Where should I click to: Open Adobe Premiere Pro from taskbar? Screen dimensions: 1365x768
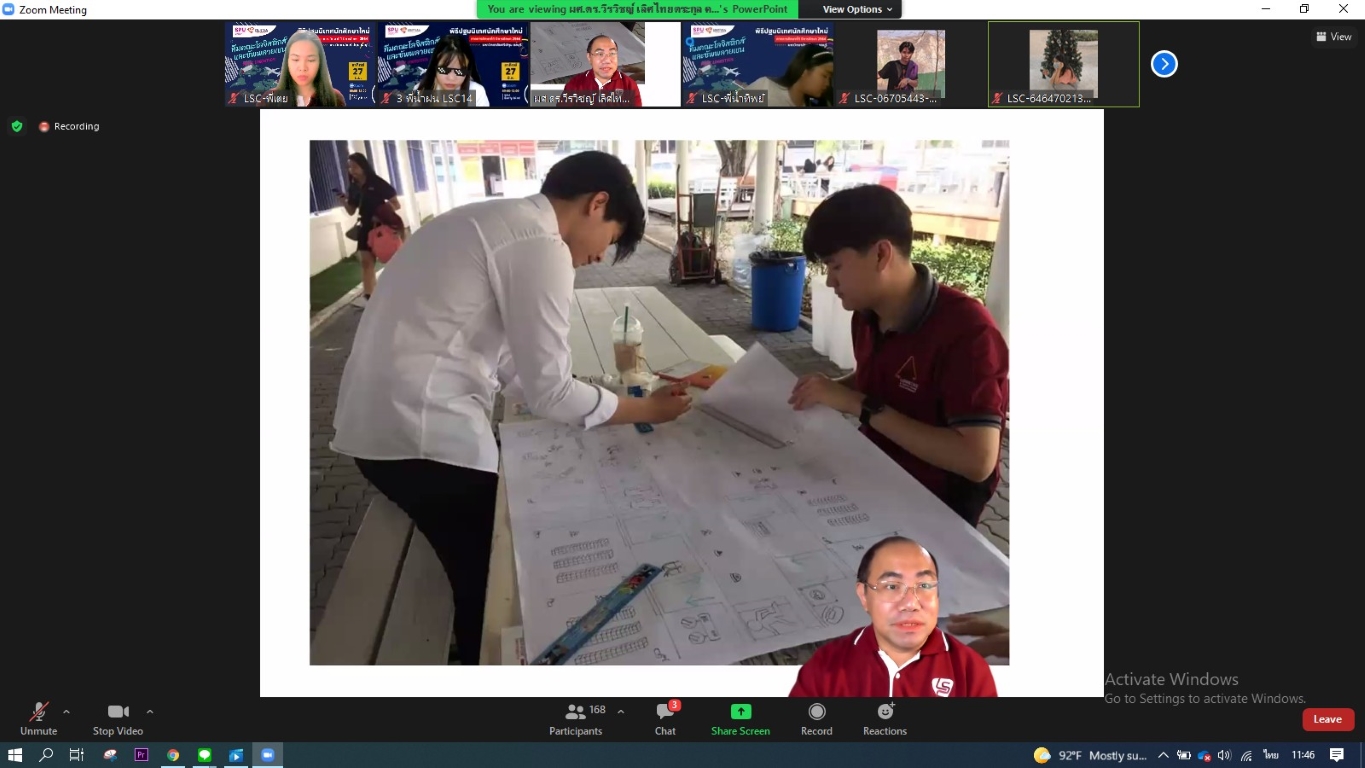pyautogui.click(x=141, y=755)
